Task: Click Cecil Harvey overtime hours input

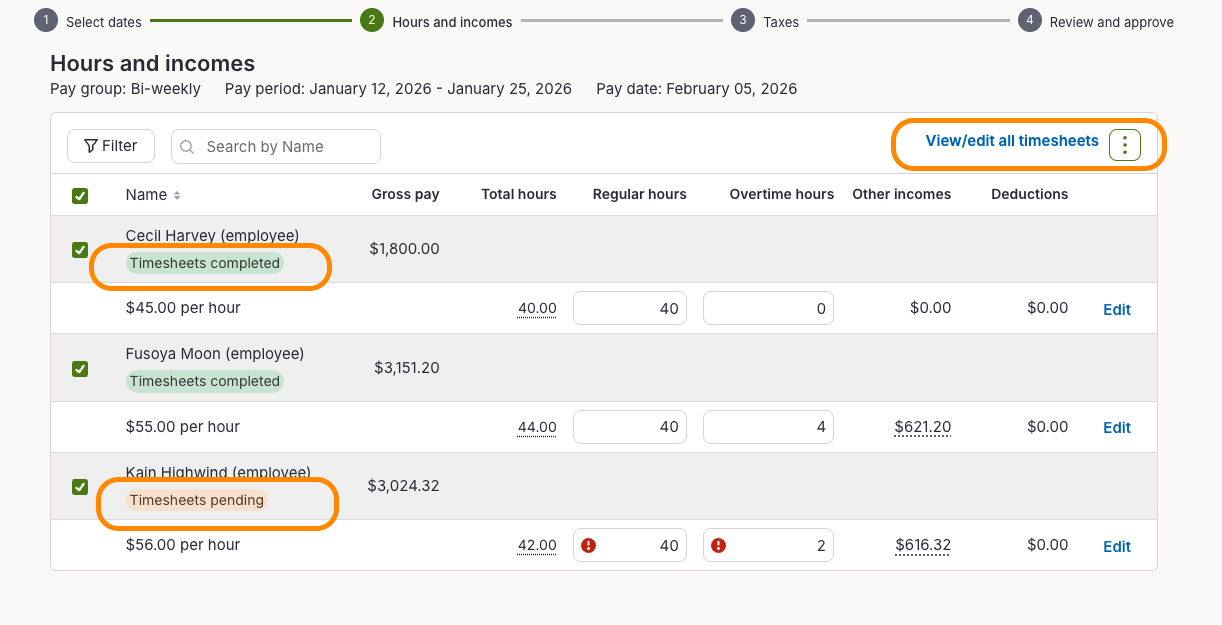Action: point(768,308)
